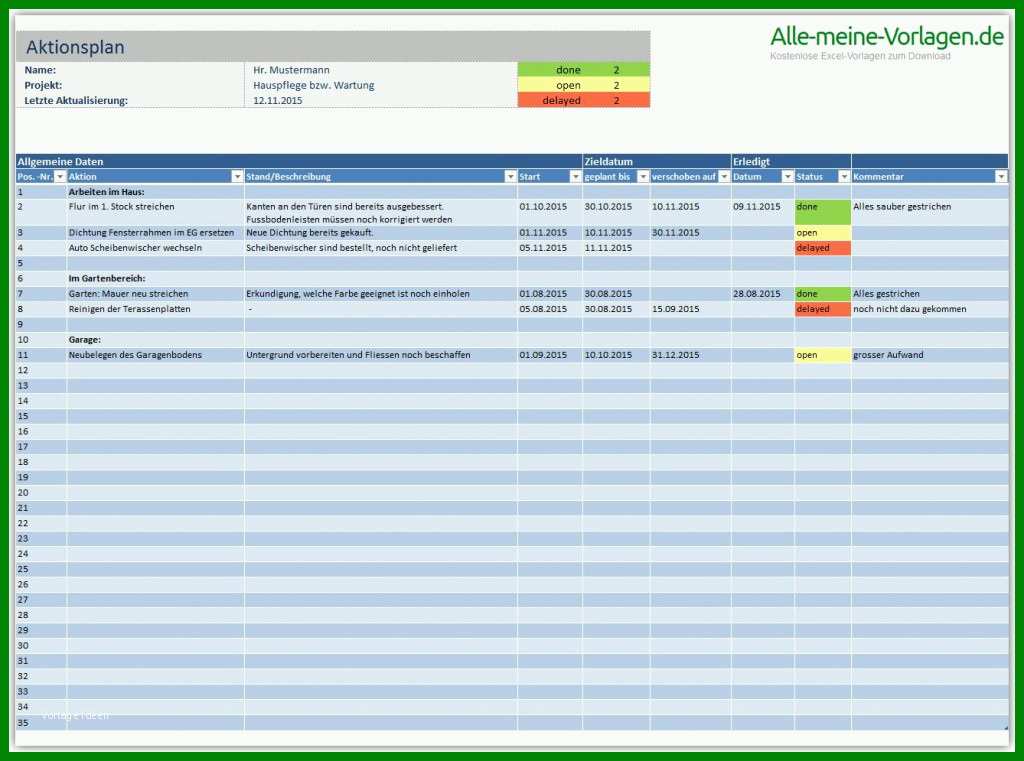Select 'Neue Dichtung bereits gekauft.' description cell

click(x=381, y=233)
